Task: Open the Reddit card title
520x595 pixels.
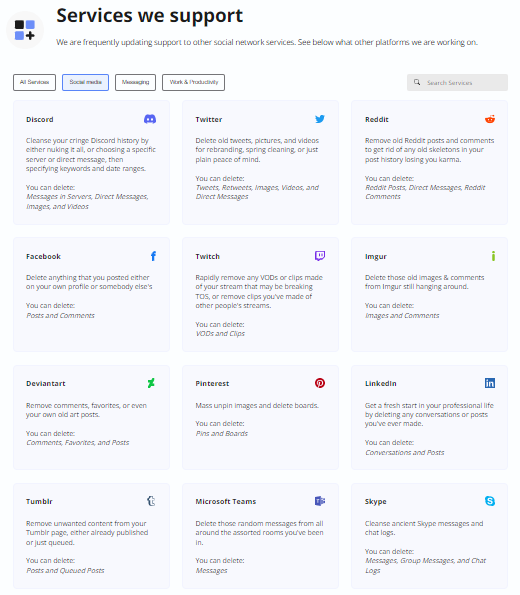Action: tap(377, 120)
